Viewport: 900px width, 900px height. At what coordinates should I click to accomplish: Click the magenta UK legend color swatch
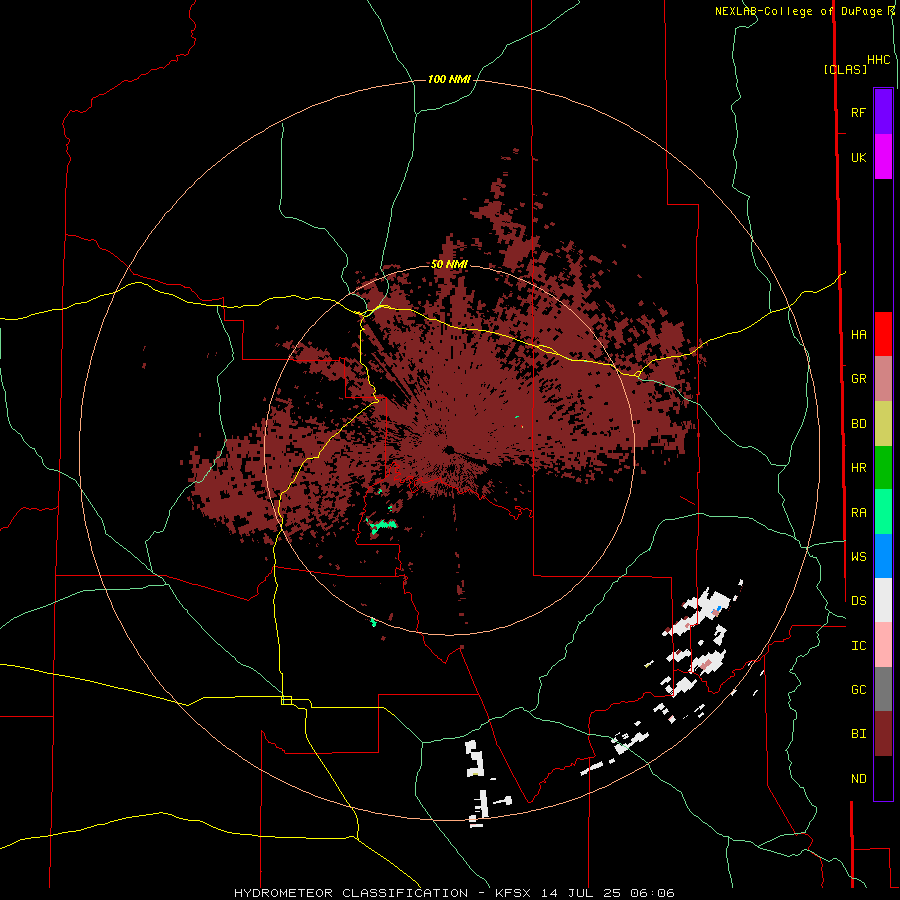pyautogui.click(x=883, y=157)
